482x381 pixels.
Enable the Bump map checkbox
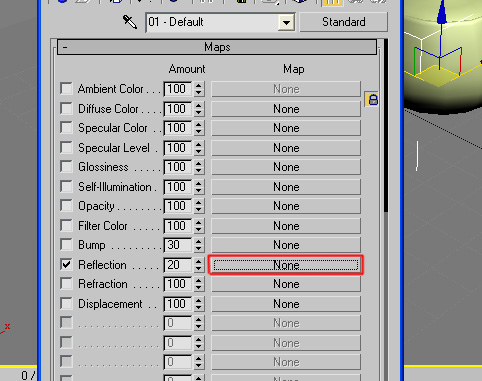click(66, 245)
